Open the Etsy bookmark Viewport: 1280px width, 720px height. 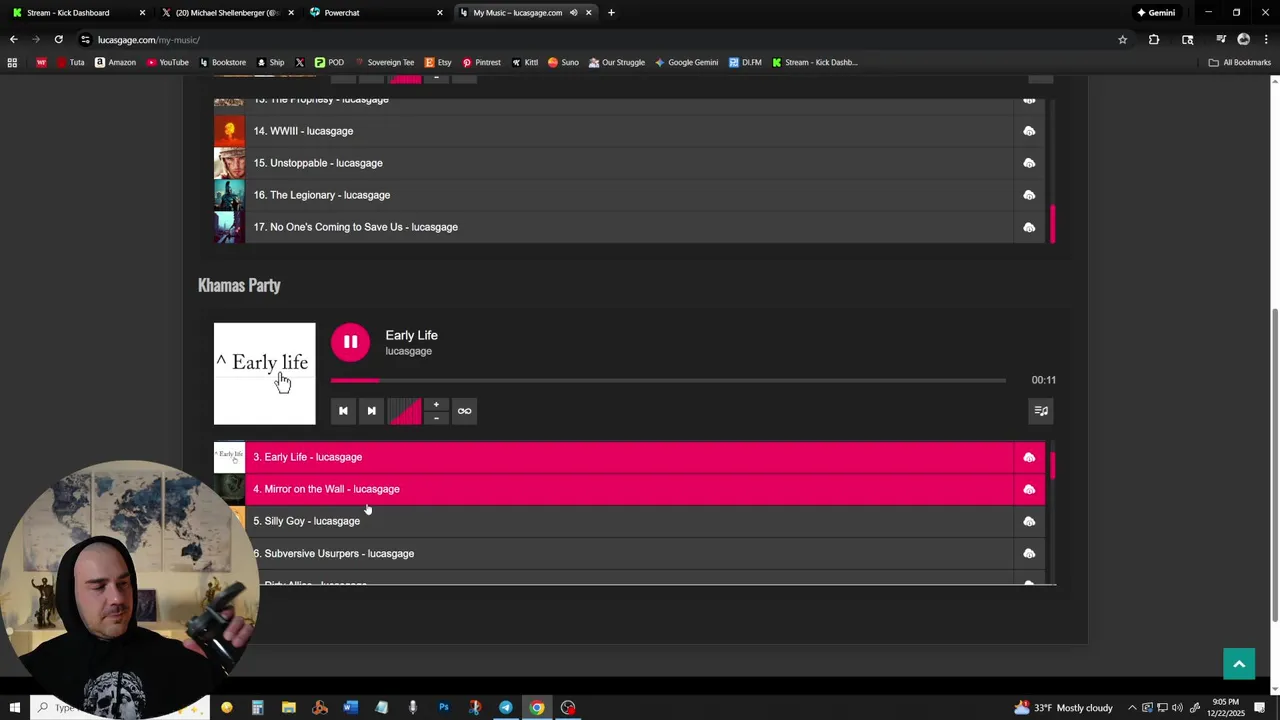point(438,62)
